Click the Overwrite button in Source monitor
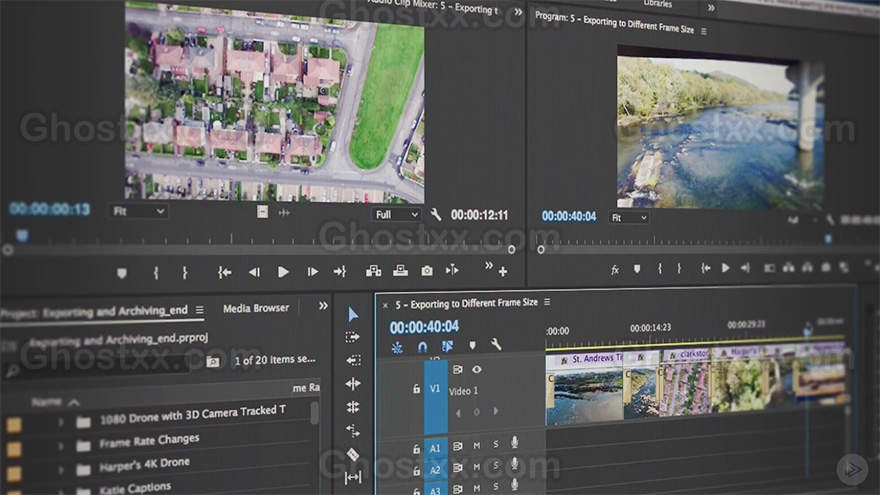Image resolution: width=880 pixels, height=495 pixels. (400, 271)
